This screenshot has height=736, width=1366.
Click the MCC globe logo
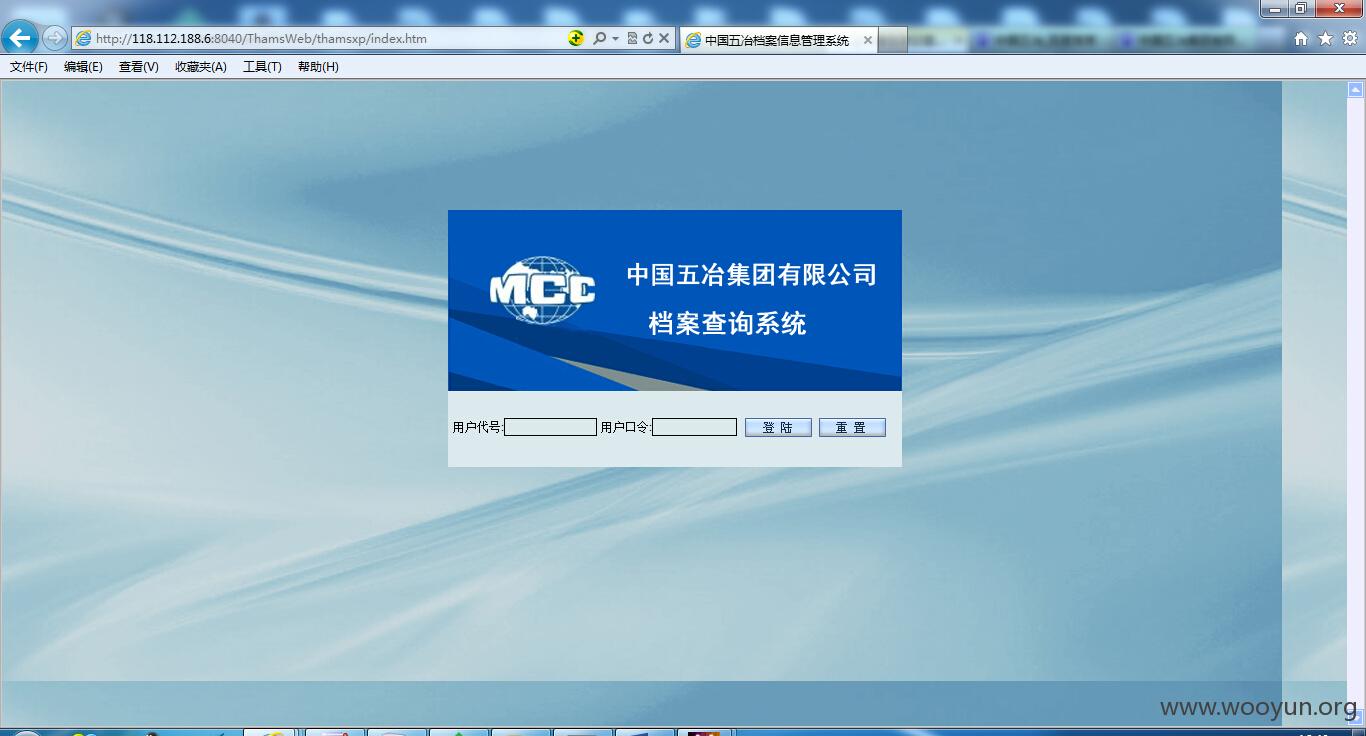(x=542, y=290)
